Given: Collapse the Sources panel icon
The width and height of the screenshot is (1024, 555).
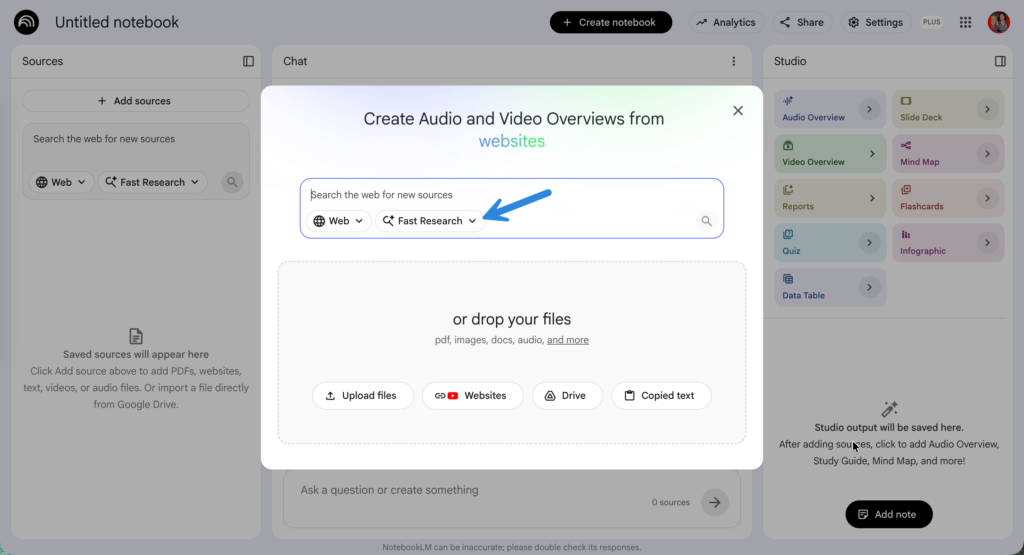Looking at the screenshot, I should click(x=248, y=61).
